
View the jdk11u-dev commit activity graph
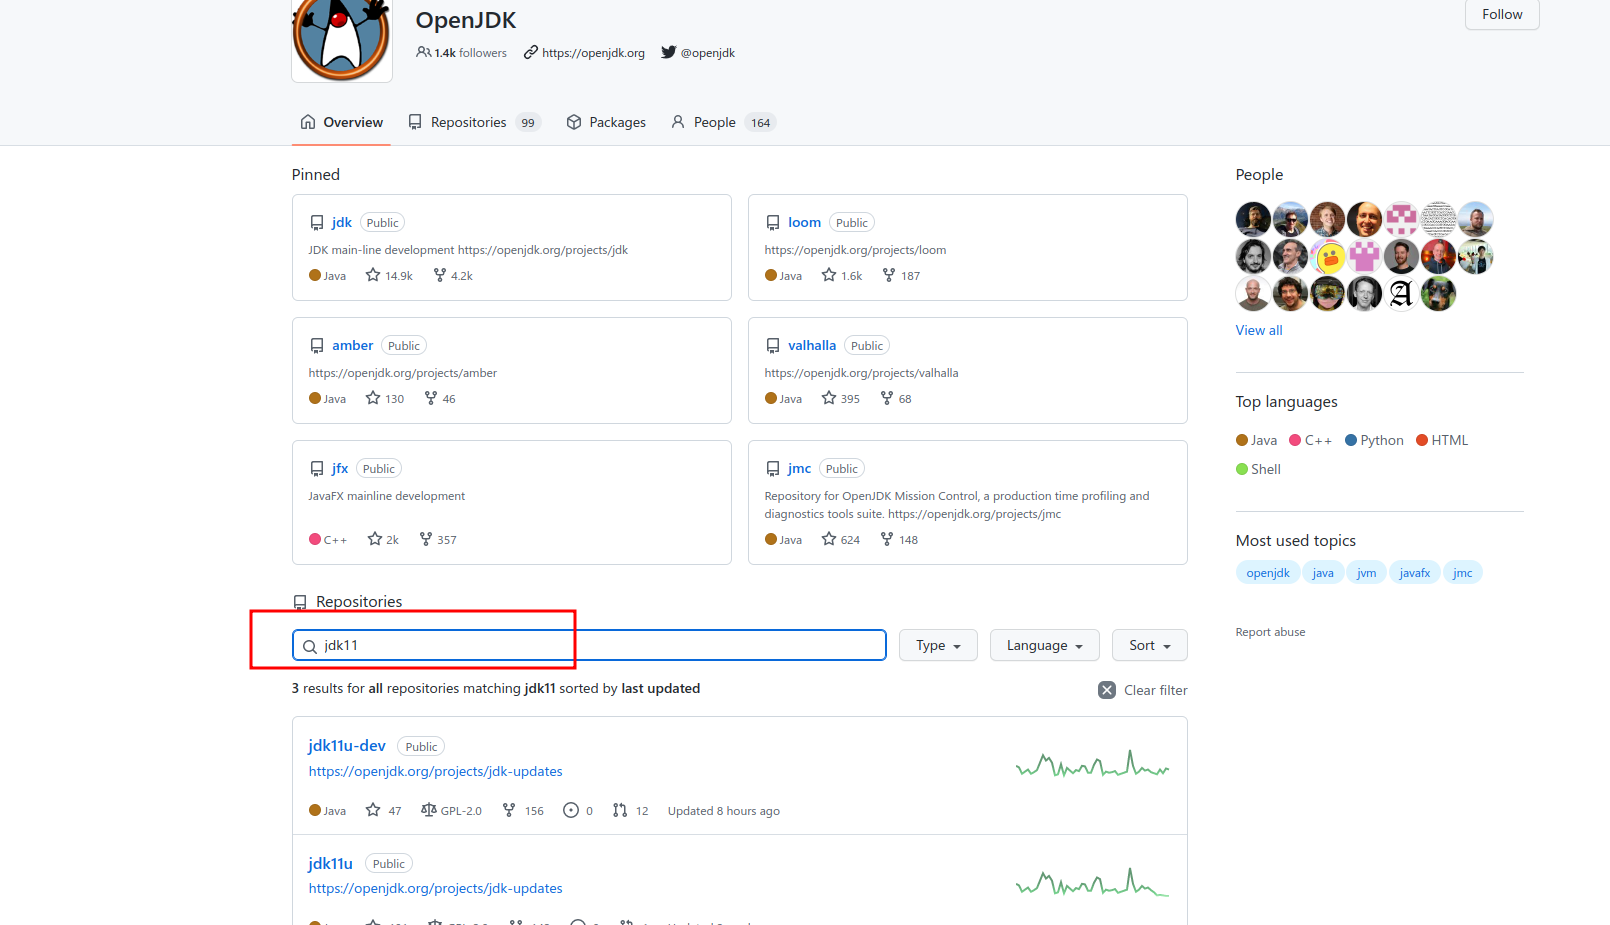[x=1092, y=765]
